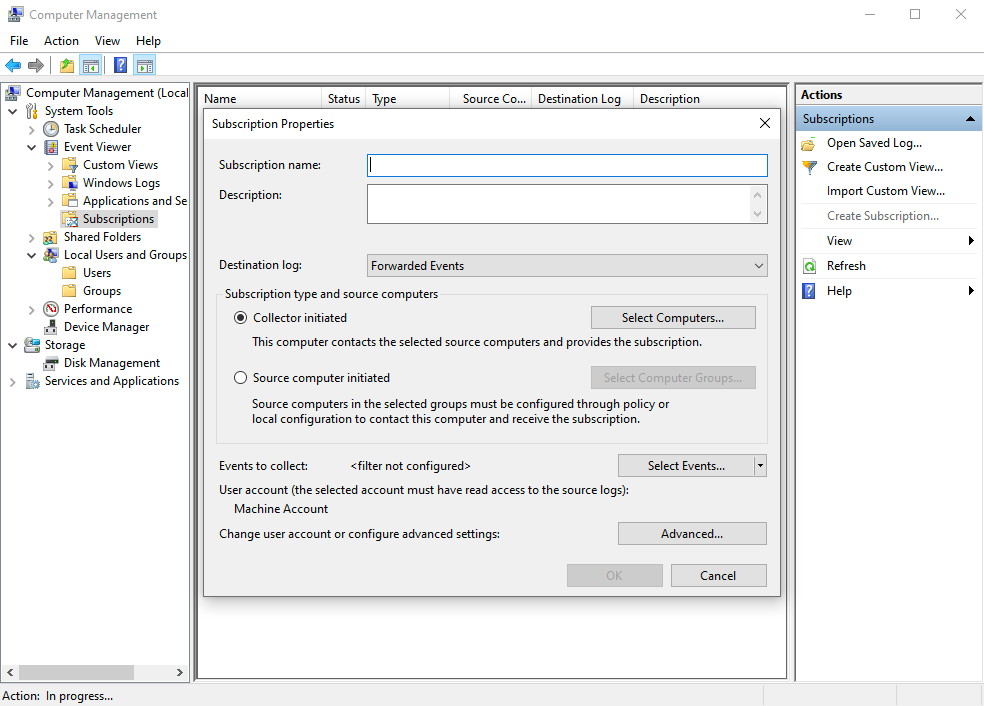Click the Advanced button

click(692, 534)
